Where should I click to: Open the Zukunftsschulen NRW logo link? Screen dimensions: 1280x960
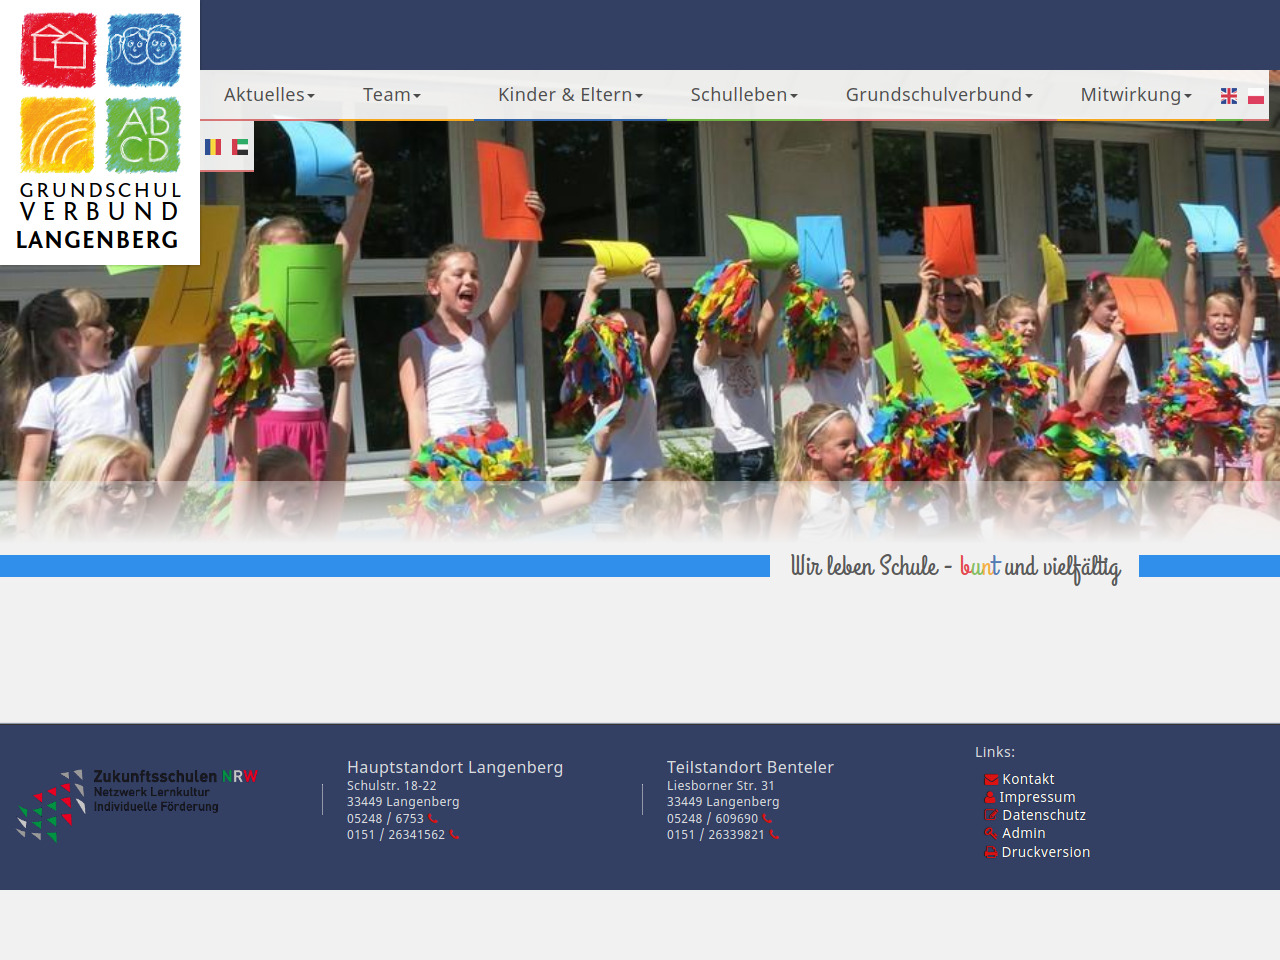click(x=137, y=804)
